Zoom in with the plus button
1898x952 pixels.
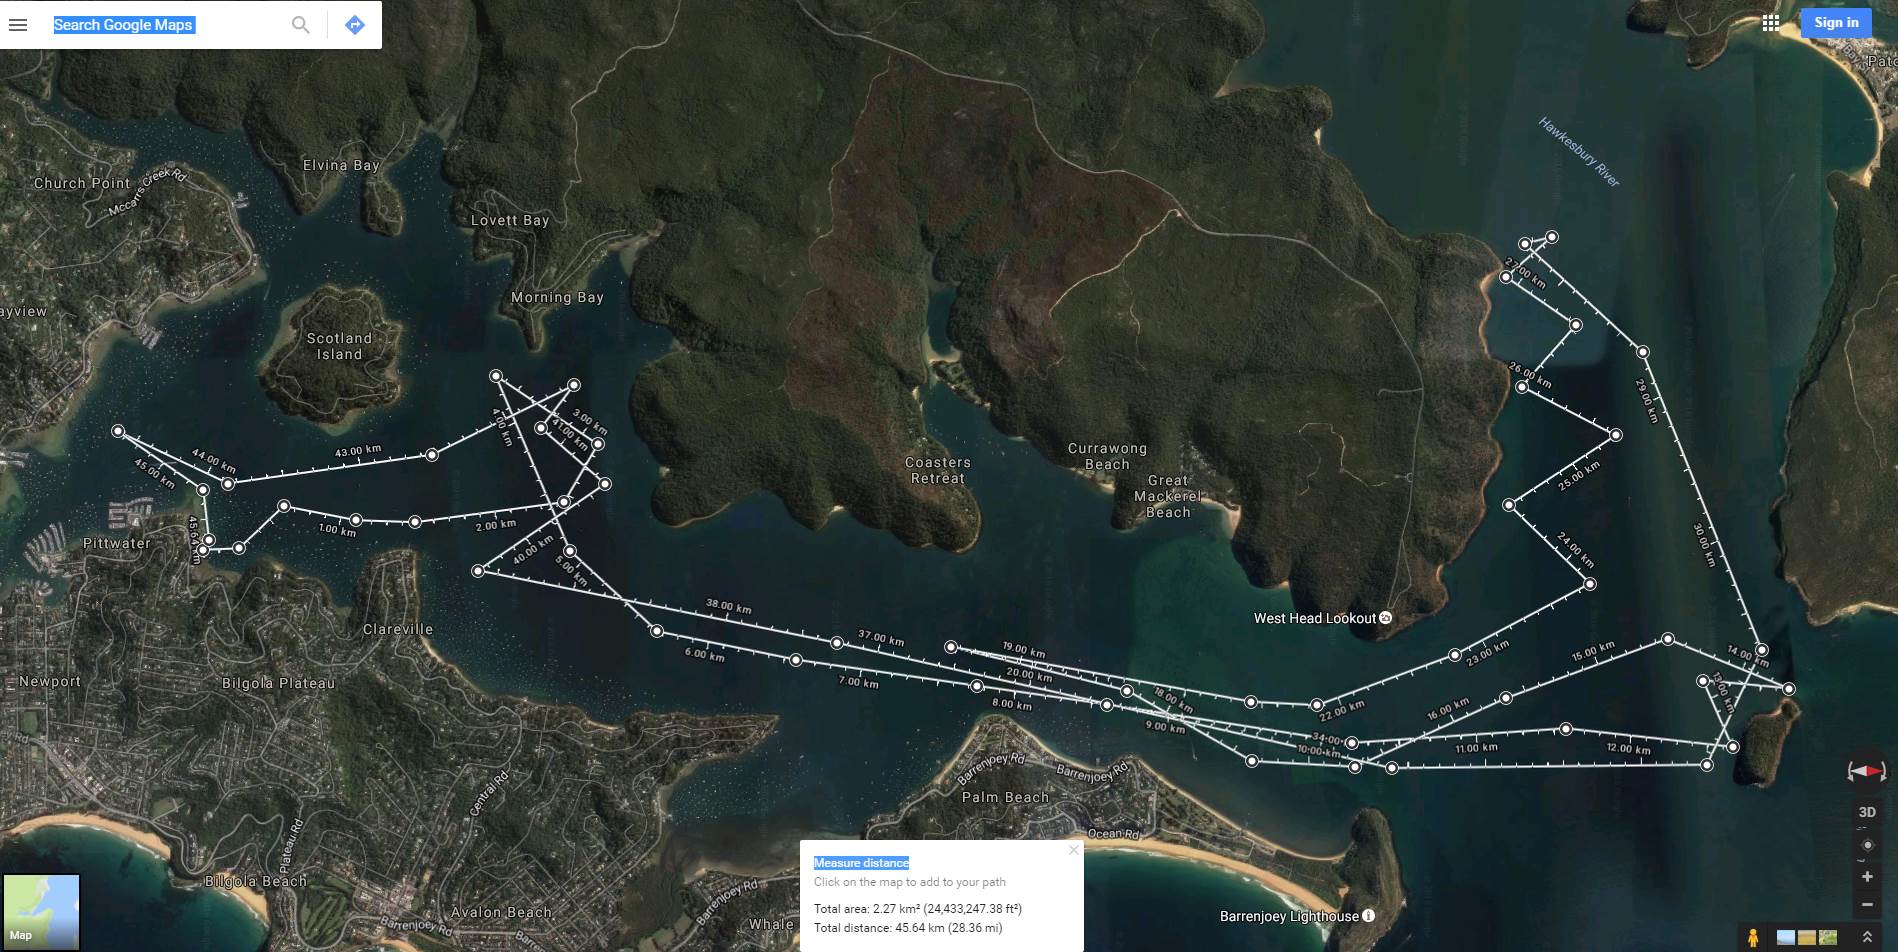(x=1866, y=876)
